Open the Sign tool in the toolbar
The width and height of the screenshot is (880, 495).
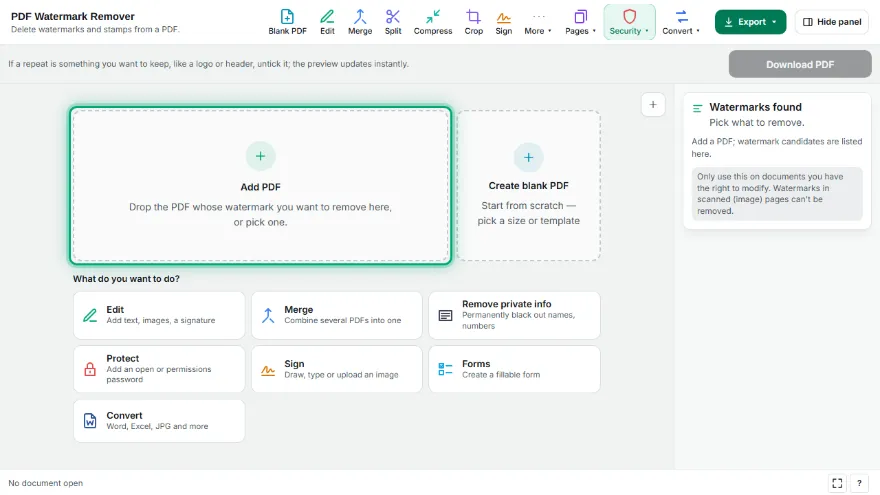[503, 22]
